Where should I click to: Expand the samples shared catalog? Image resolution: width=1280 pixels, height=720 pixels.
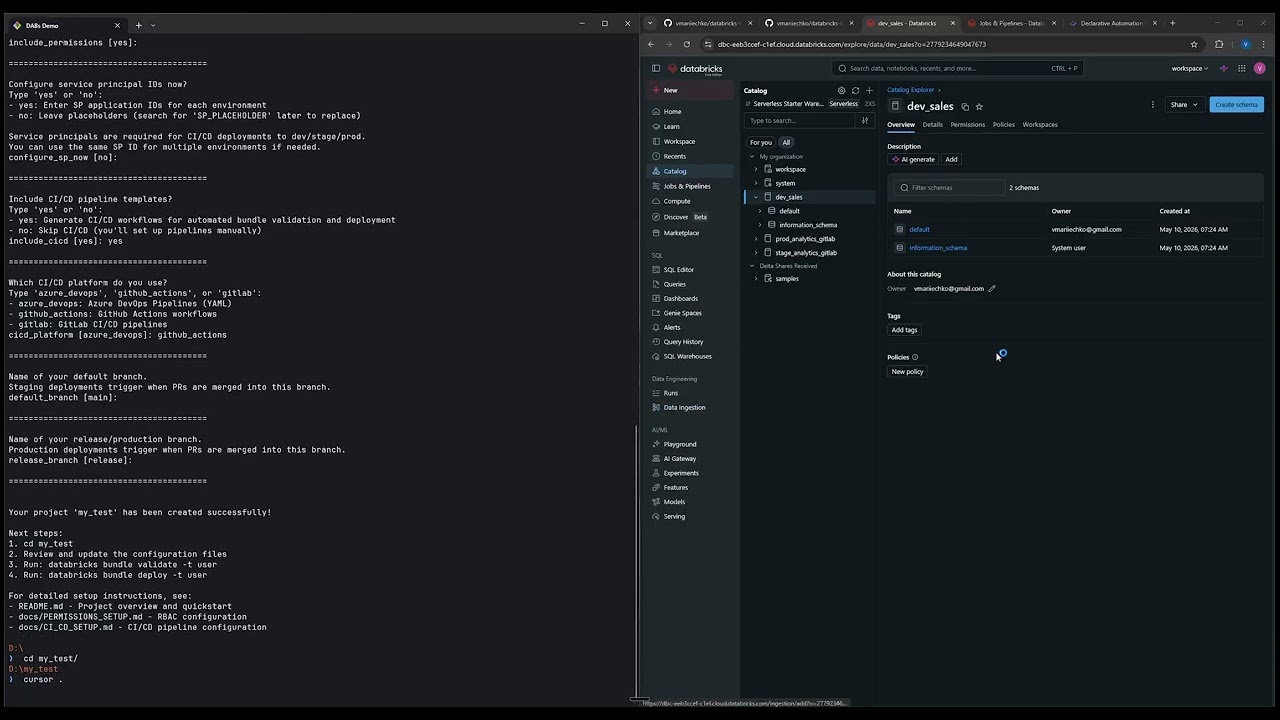(756, 278)
